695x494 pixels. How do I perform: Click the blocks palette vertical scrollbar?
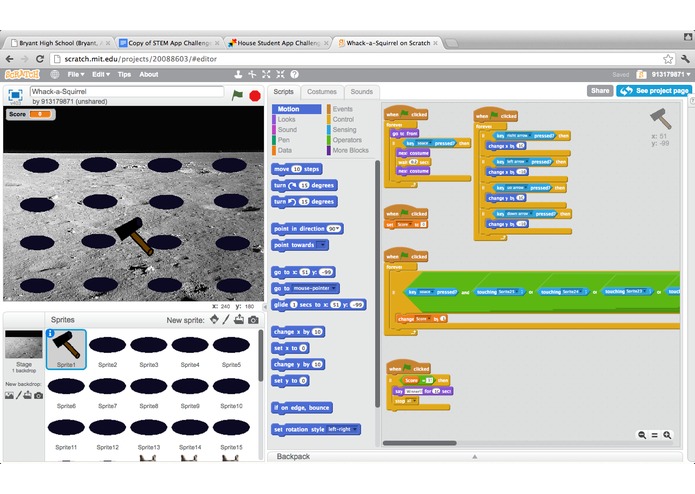377,284
